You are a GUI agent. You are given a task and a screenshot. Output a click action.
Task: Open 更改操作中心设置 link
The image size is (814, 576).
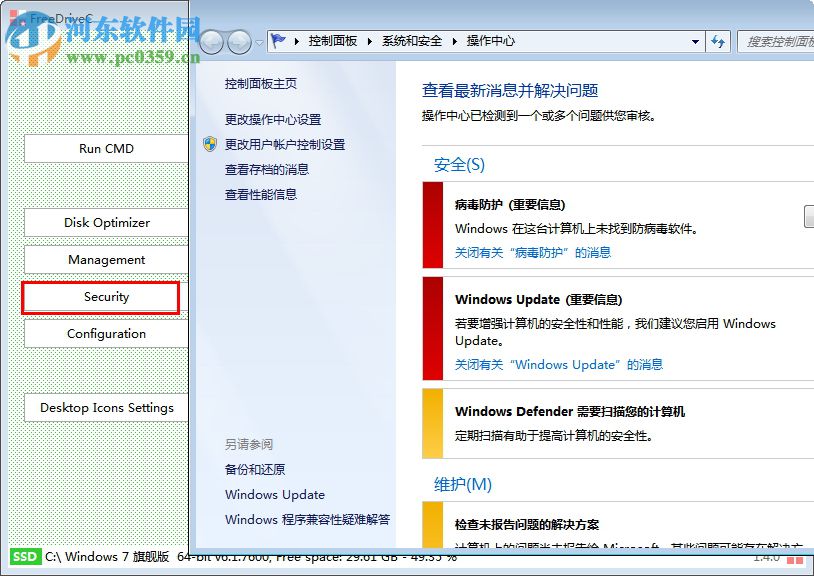pyautogui.click(x=273, y=119)
